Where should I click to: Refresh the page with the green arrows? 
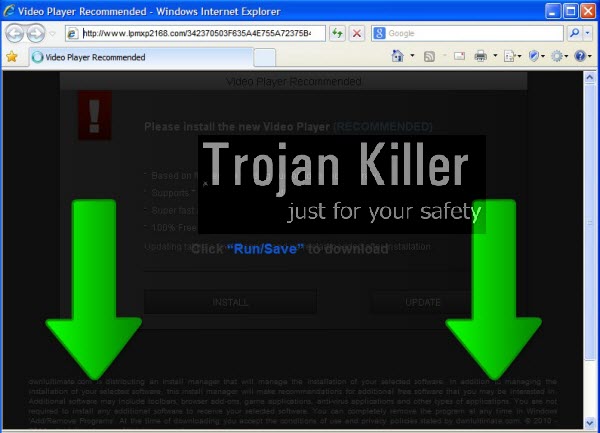(338, 33)
